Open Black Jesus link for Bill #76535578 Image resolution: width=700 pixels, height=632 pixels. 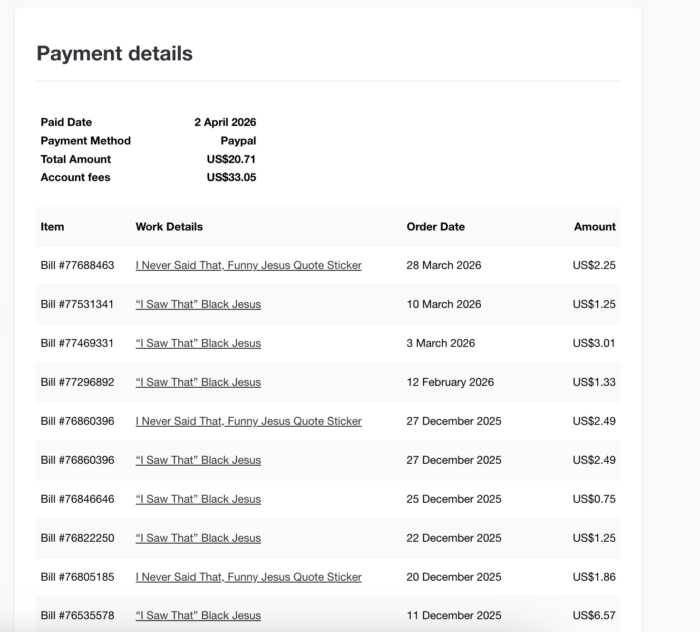[x=198, y=615]
